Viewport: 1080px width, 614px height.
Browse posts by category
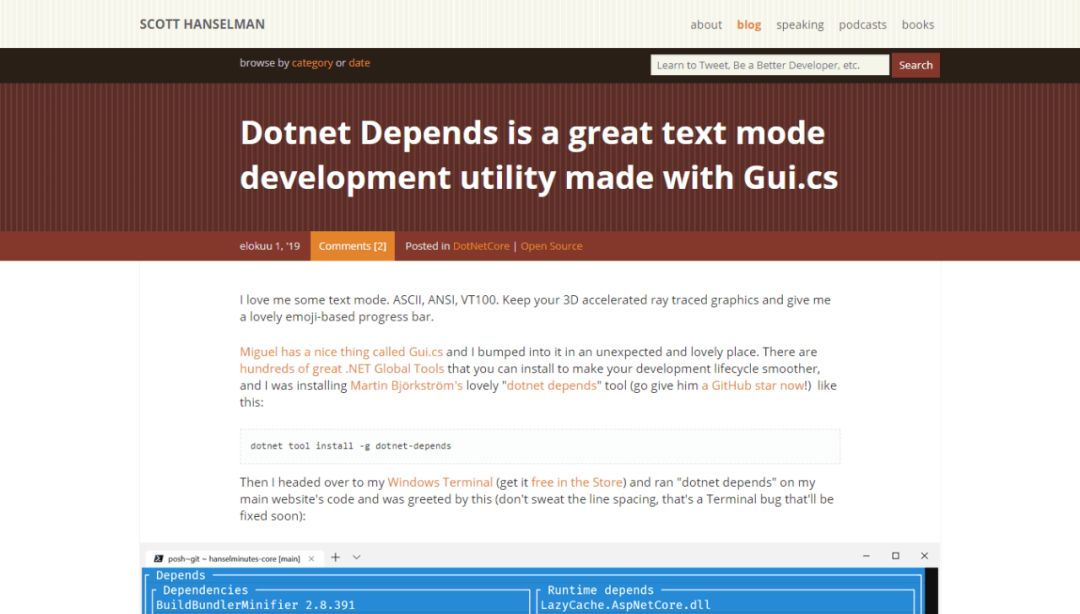click(312, 63)
